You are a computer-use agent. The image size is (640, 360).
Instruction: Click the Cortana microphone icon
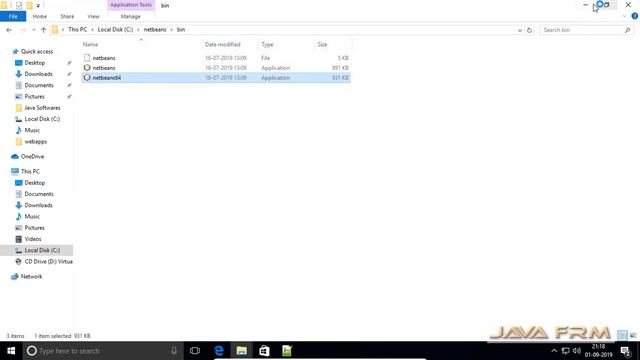pos(174,351)
